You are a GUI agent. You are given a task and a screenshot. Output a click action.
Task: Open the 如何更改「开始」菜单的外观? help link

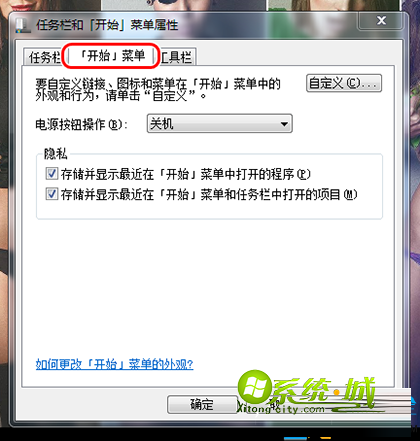click(114, 364)
